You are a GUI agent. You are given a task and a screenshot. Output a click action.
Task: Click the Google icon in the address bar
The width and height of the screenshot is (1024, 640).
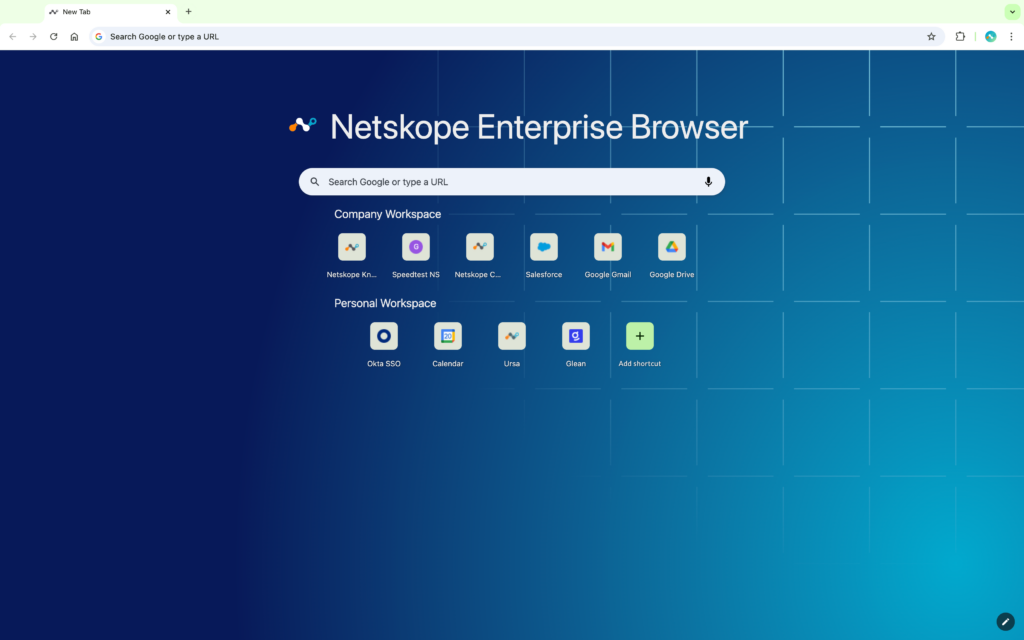(x=99, y=37)
